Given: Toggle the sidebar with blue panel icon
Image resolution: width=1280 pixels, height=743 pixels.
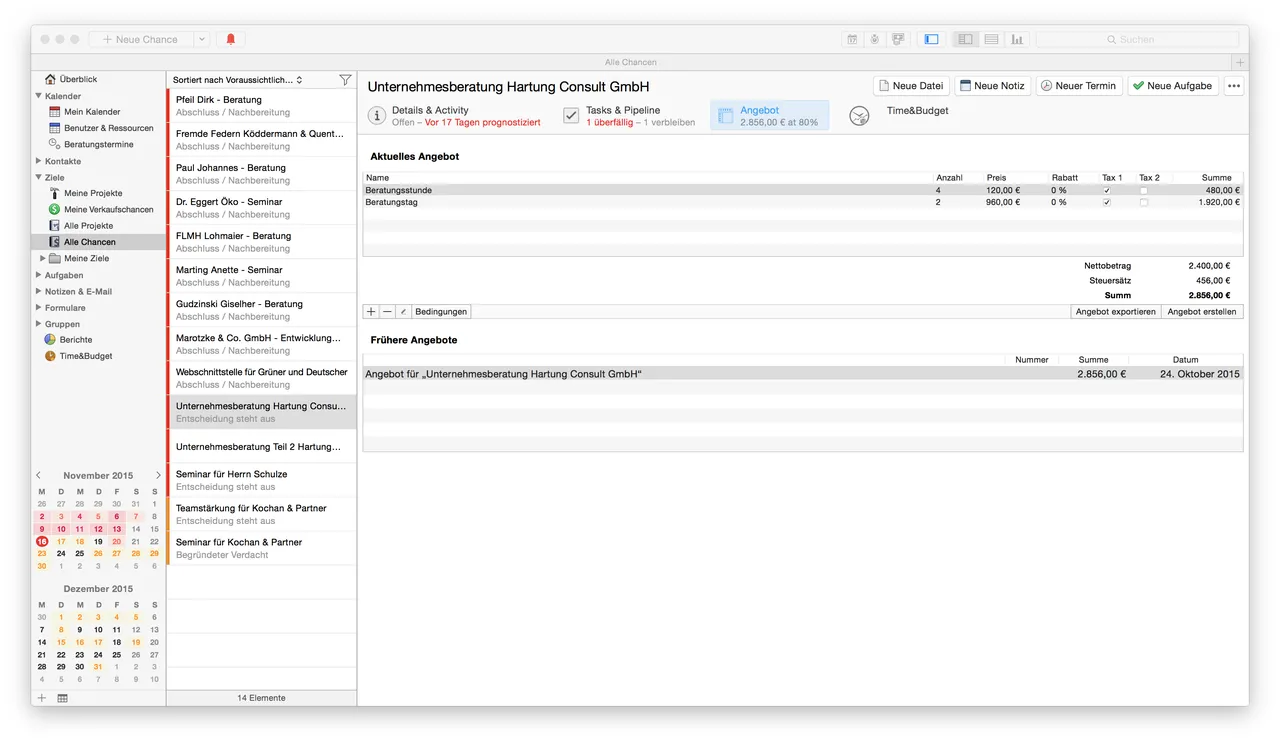Looking at the screenshot, I should 931,39.
